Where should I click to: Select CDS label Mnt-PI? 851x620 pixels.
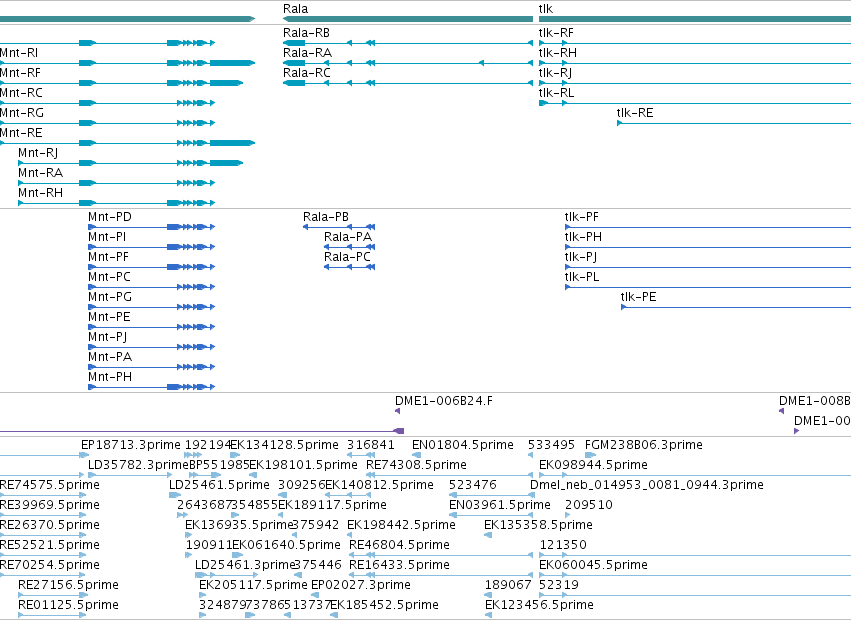point(107,237)
